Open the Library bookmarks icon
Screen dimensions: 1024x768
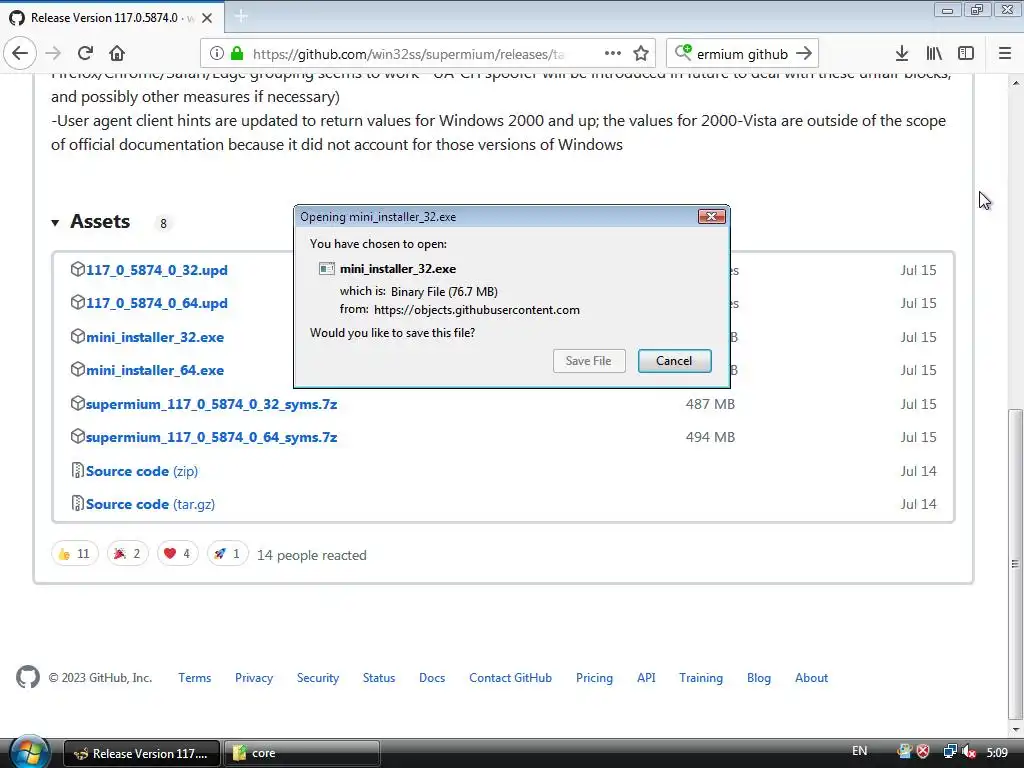point(934,54)
